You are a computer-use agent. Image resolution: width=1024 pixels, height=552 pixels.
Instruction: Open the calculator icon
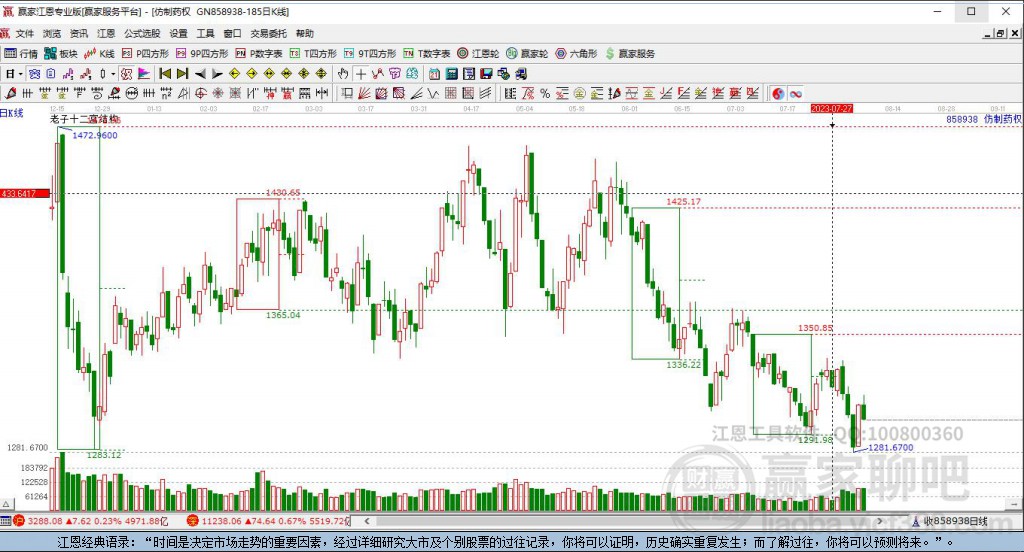(x=451, y=74)
